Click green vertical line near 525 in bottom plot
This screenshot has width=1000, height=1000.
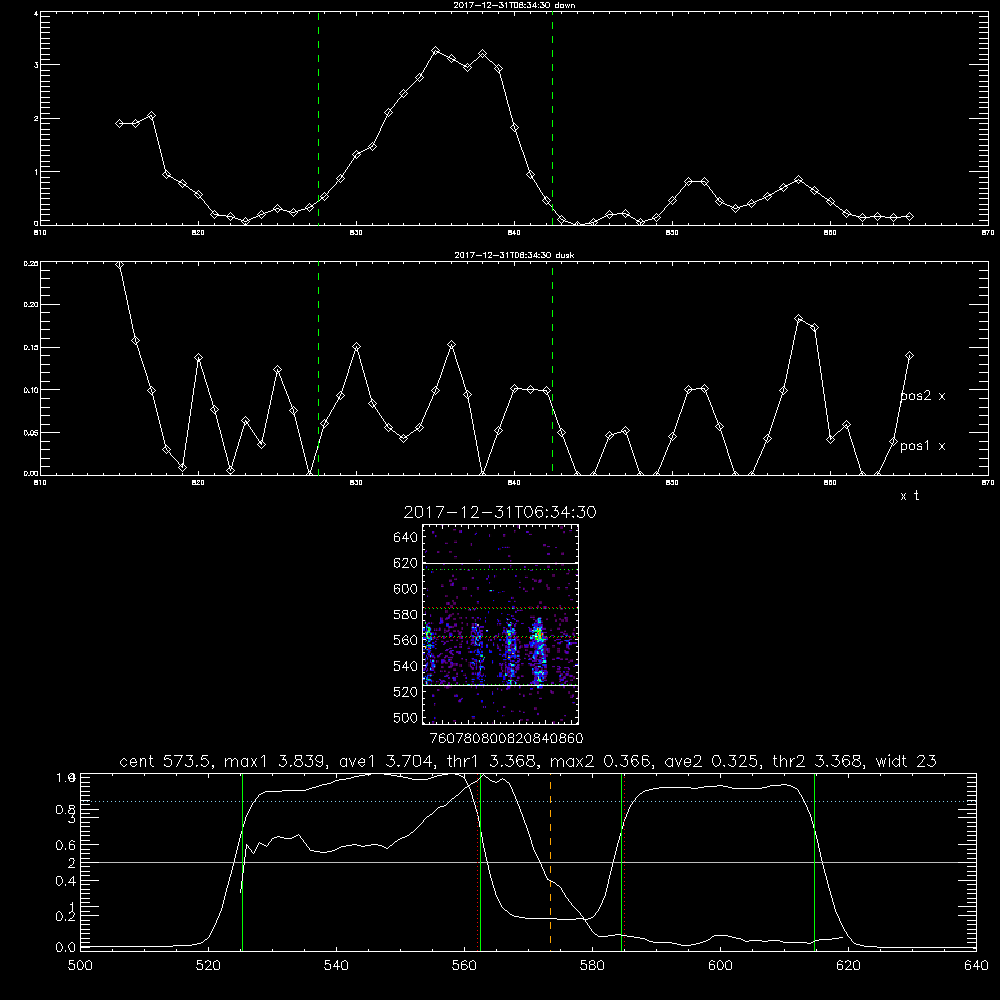tap(242, 861)
